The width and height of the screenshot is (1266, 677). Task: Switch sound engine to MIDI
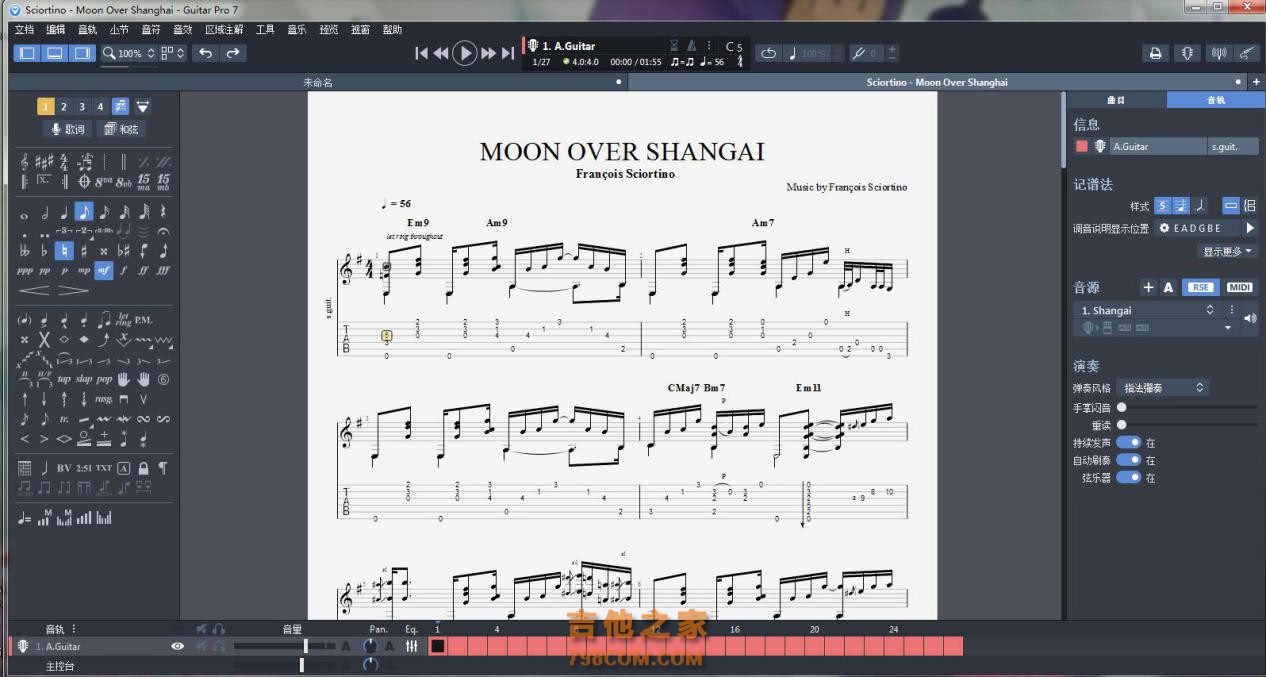click(1239, 287)
